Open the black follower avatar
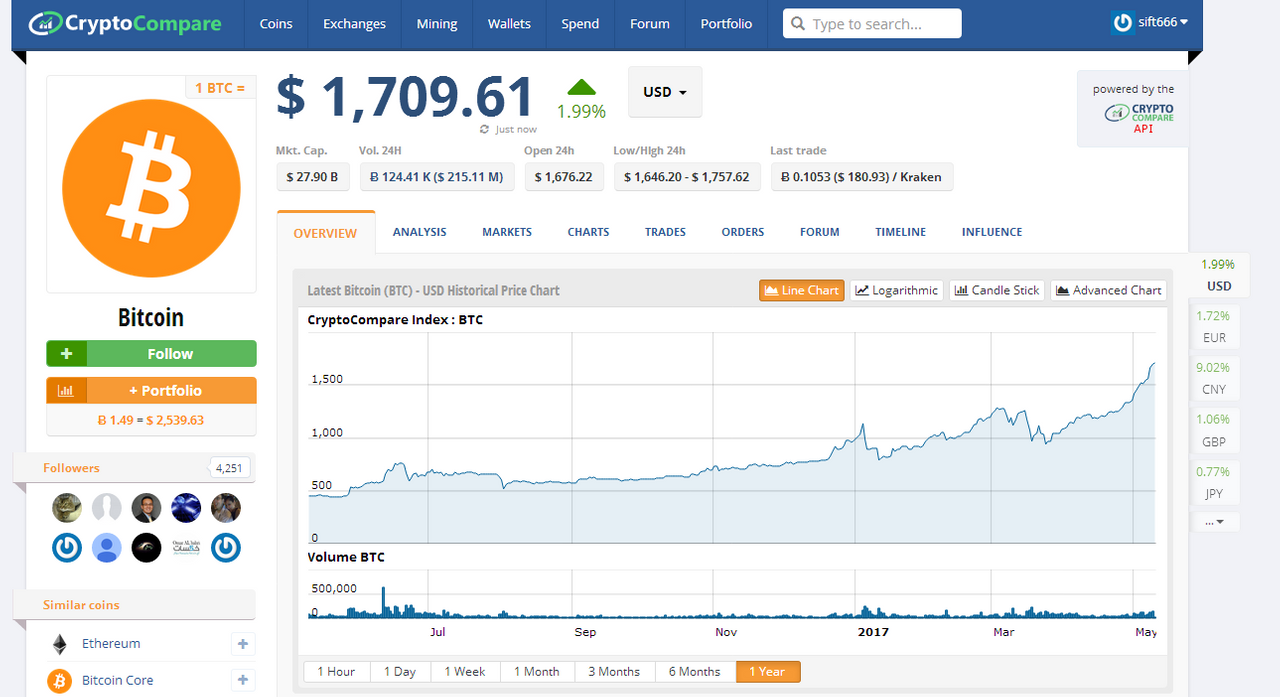 coord(146,547)
